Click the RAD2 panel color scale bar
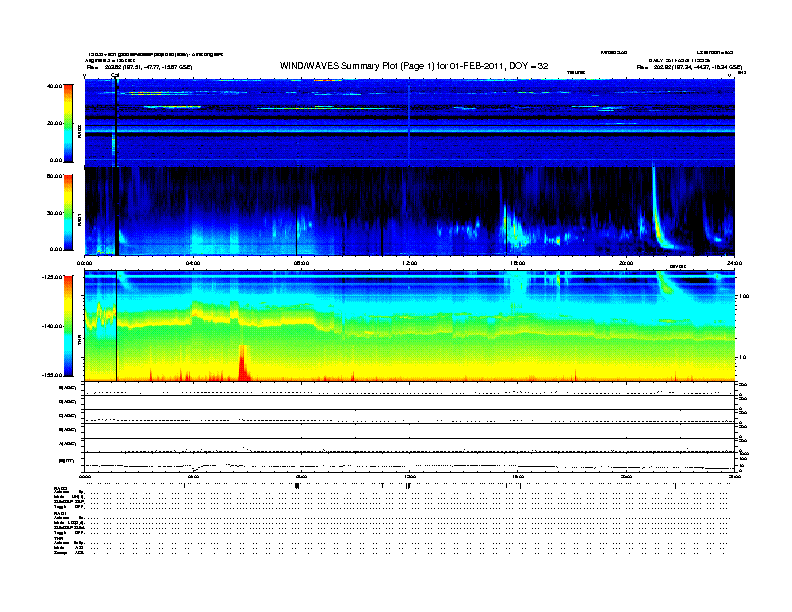Viewport: 792px width, 612px height. click(x=68, y=123)
